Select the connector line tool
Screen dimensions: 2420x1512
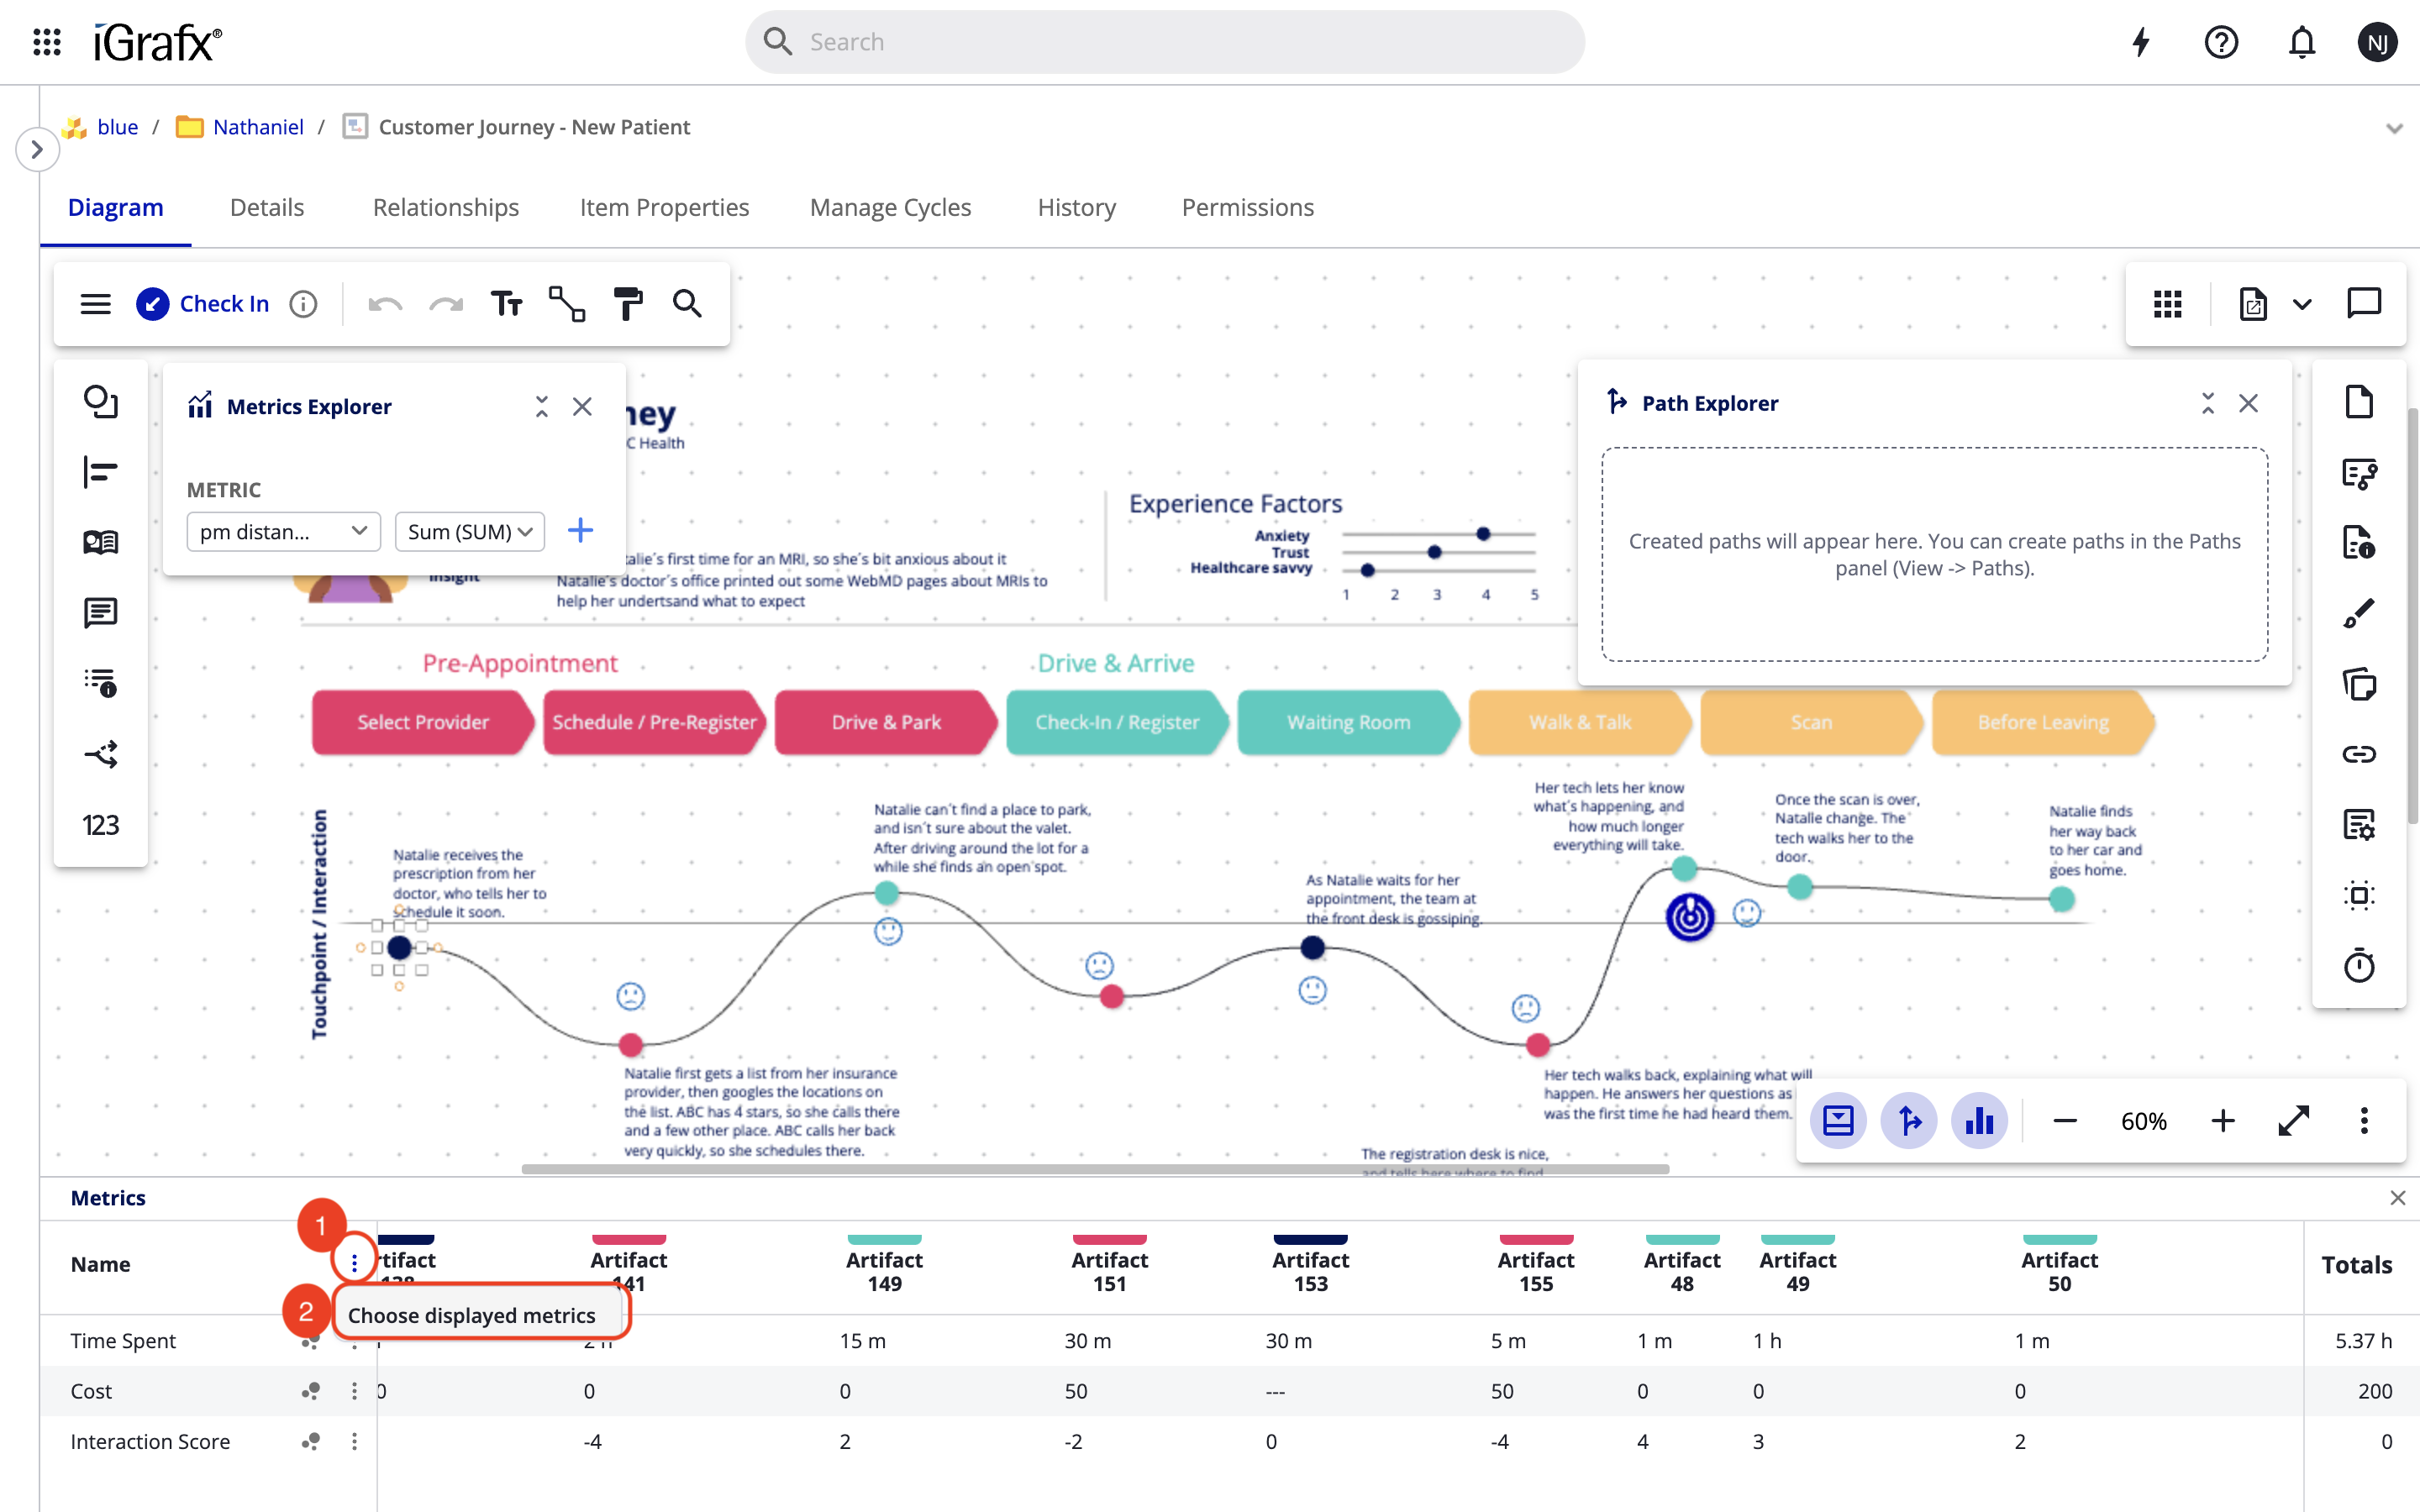pos(567,304)
